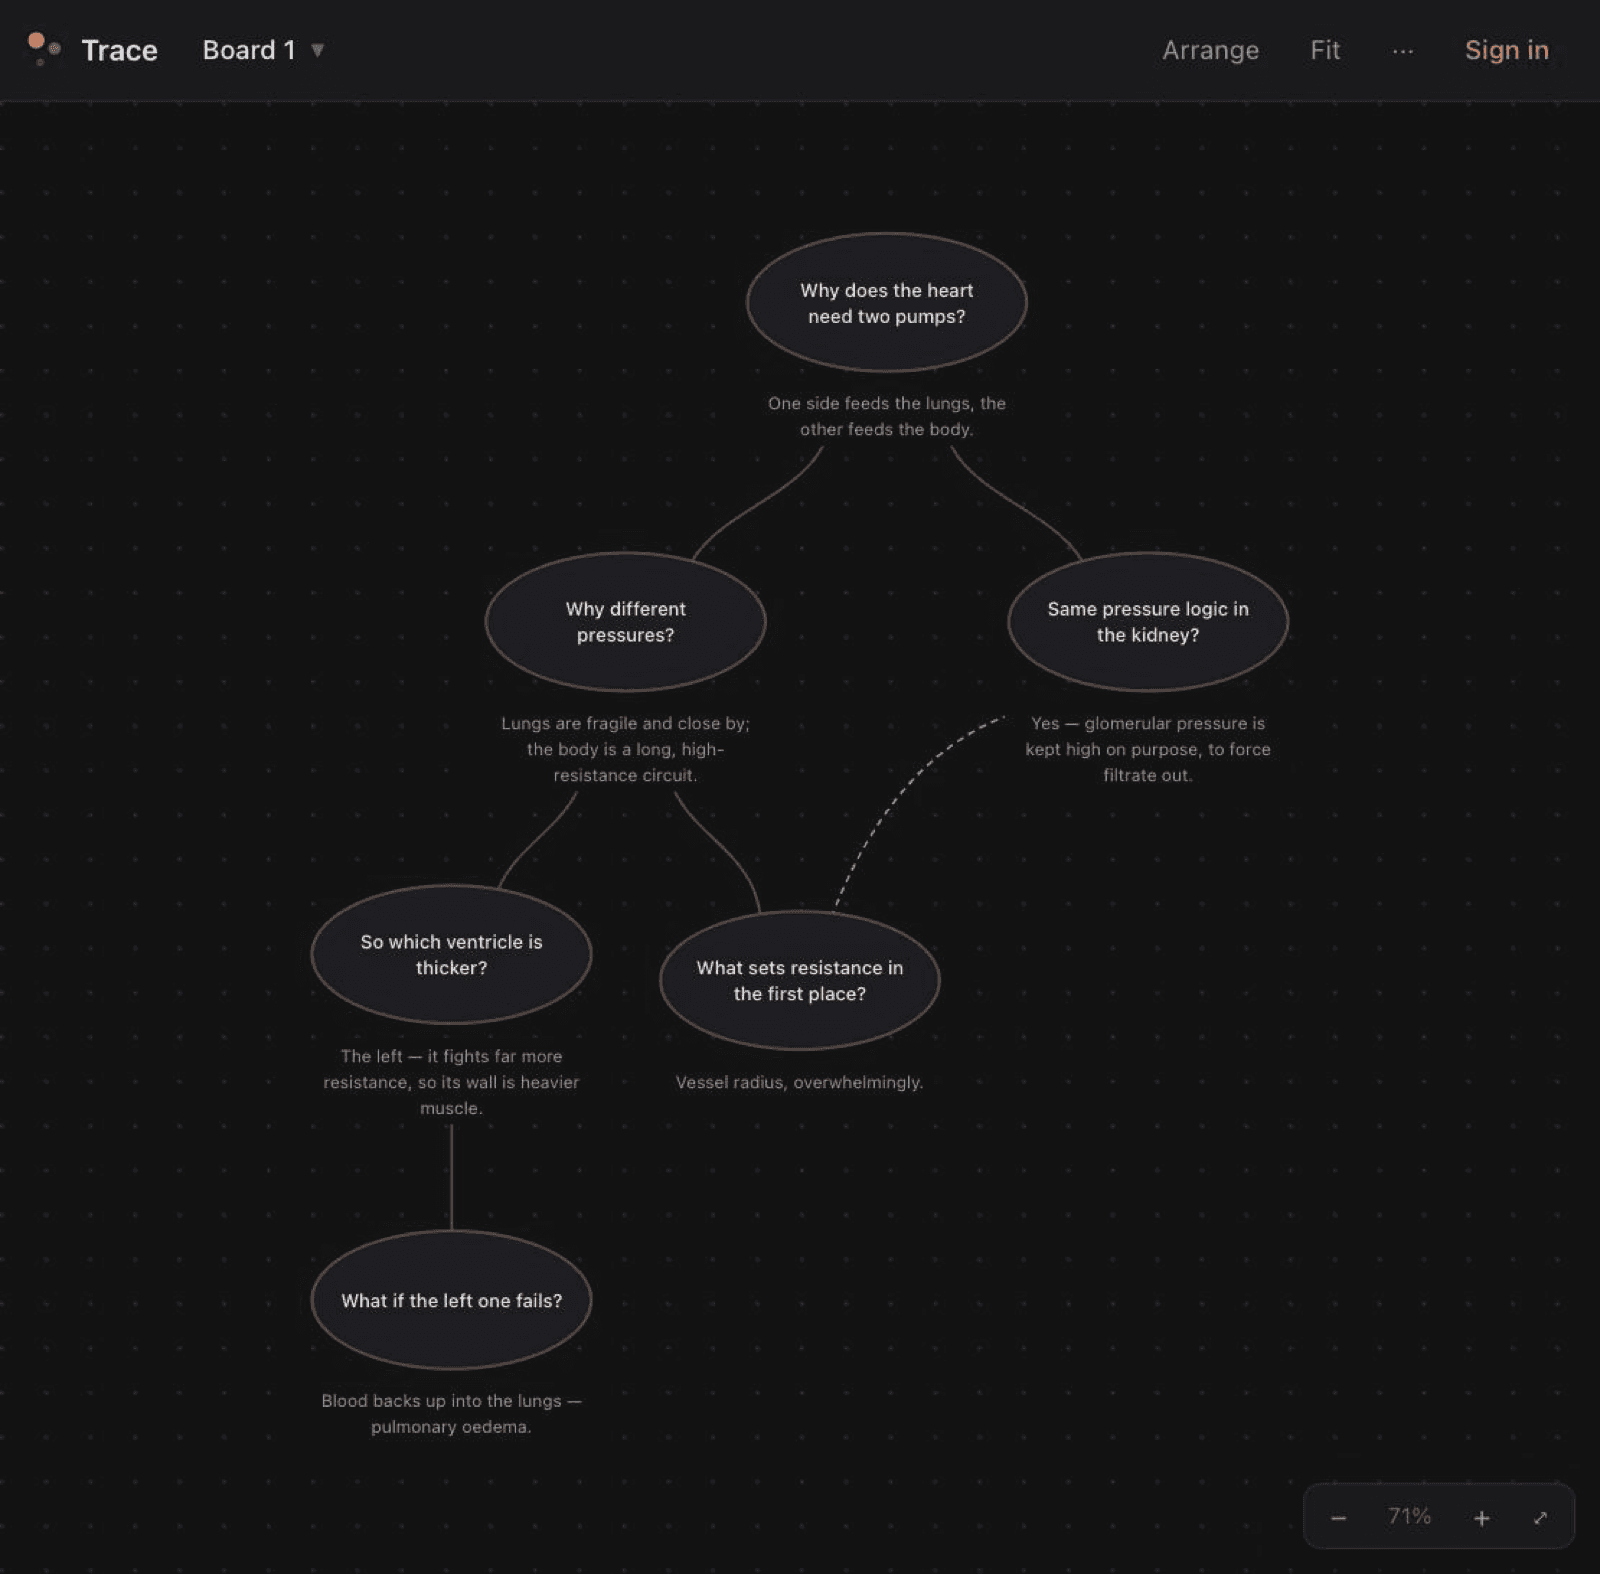Click answer "The left — it fights far more resistance"
Image resolution: width=1600 pixels, height=1574 pixels.
[452, 1082]
